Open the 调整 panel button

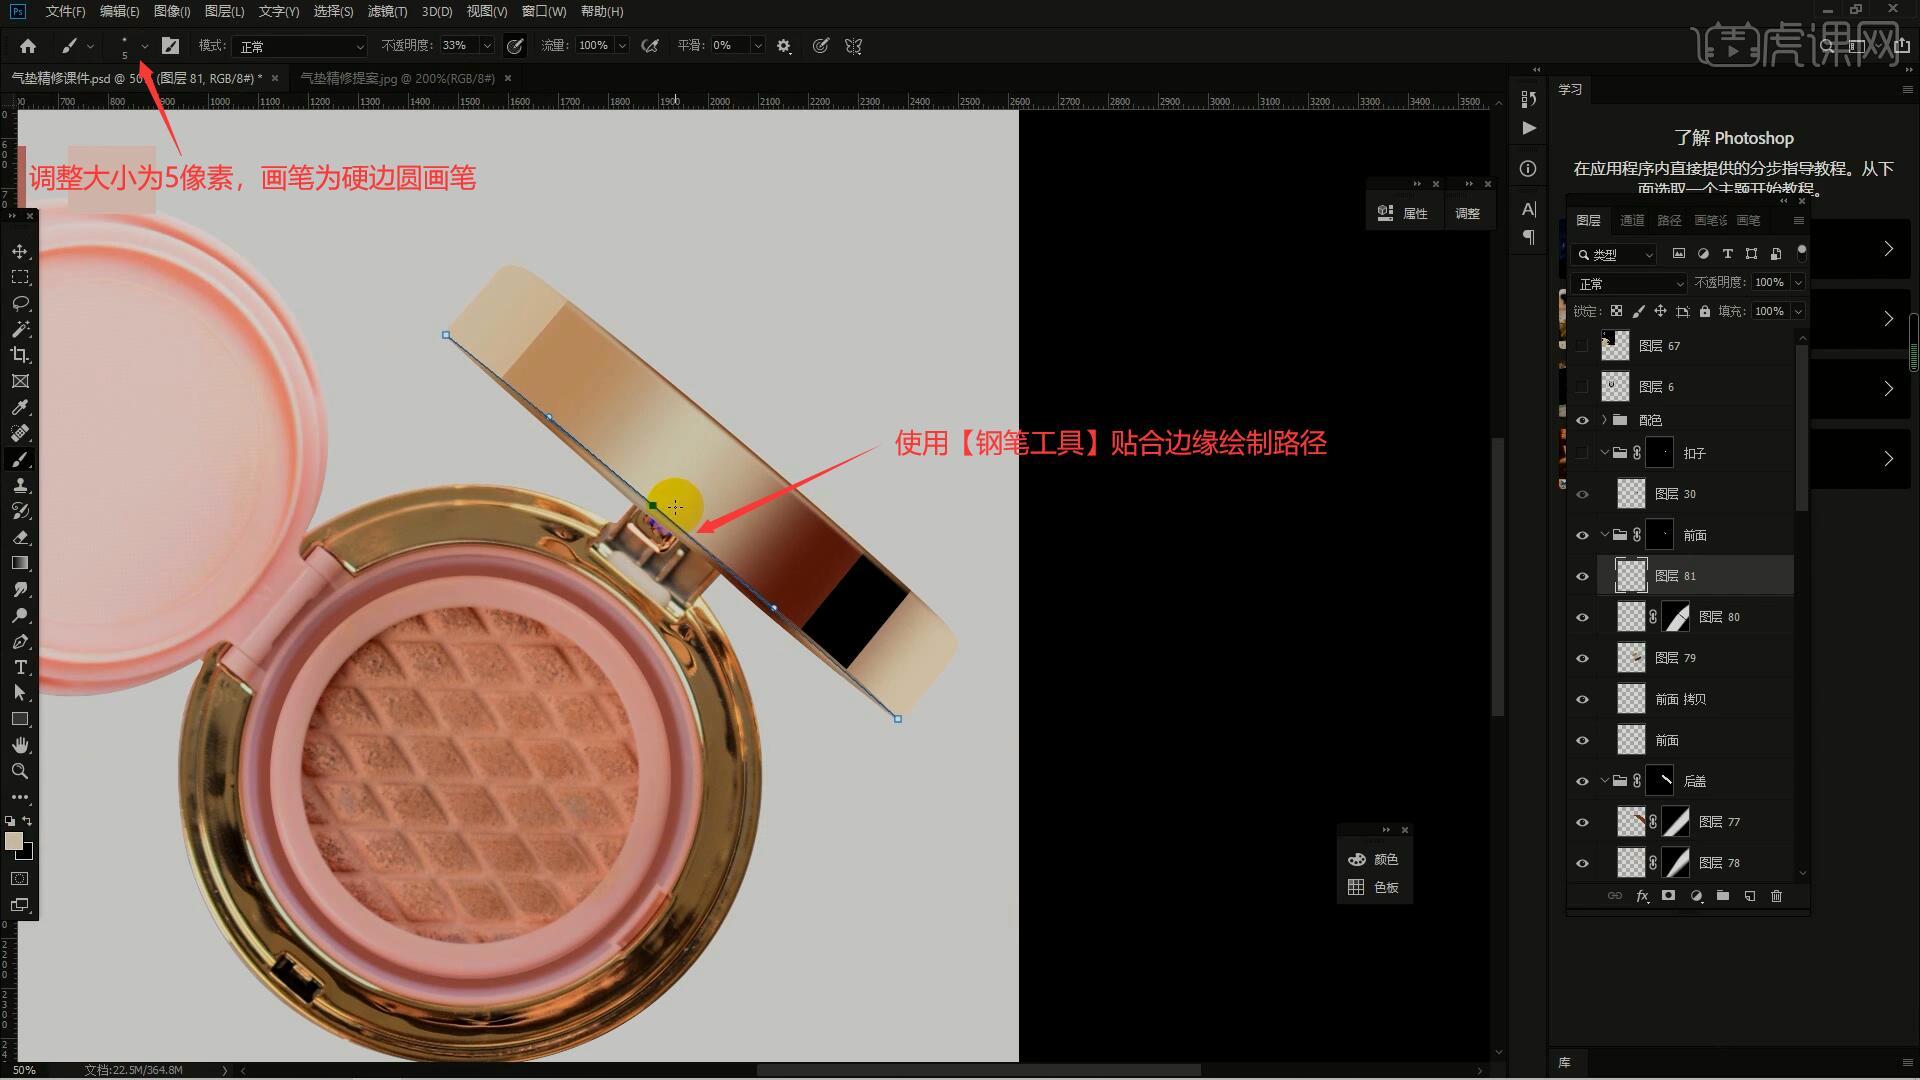pyautogui.click(x=1467, y=213)
